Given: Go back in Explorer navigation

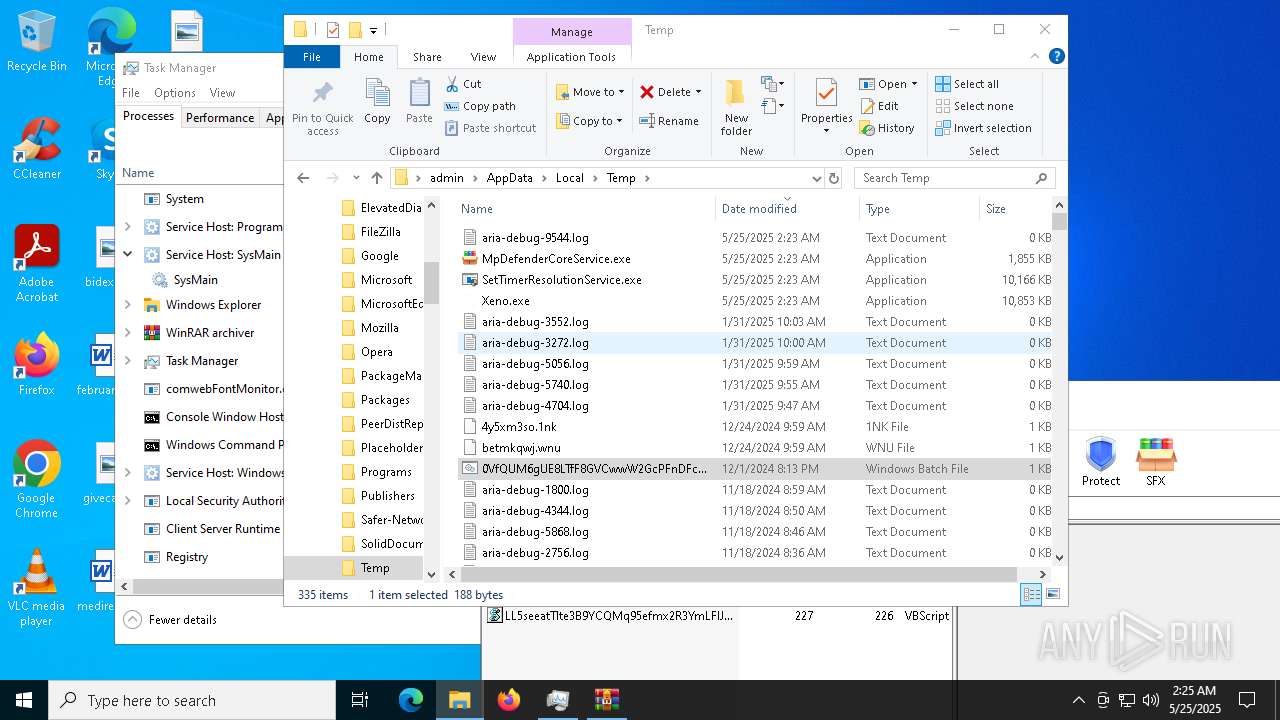Looking at the screenshot, I should pyautogui.click(x=303, y=178).
